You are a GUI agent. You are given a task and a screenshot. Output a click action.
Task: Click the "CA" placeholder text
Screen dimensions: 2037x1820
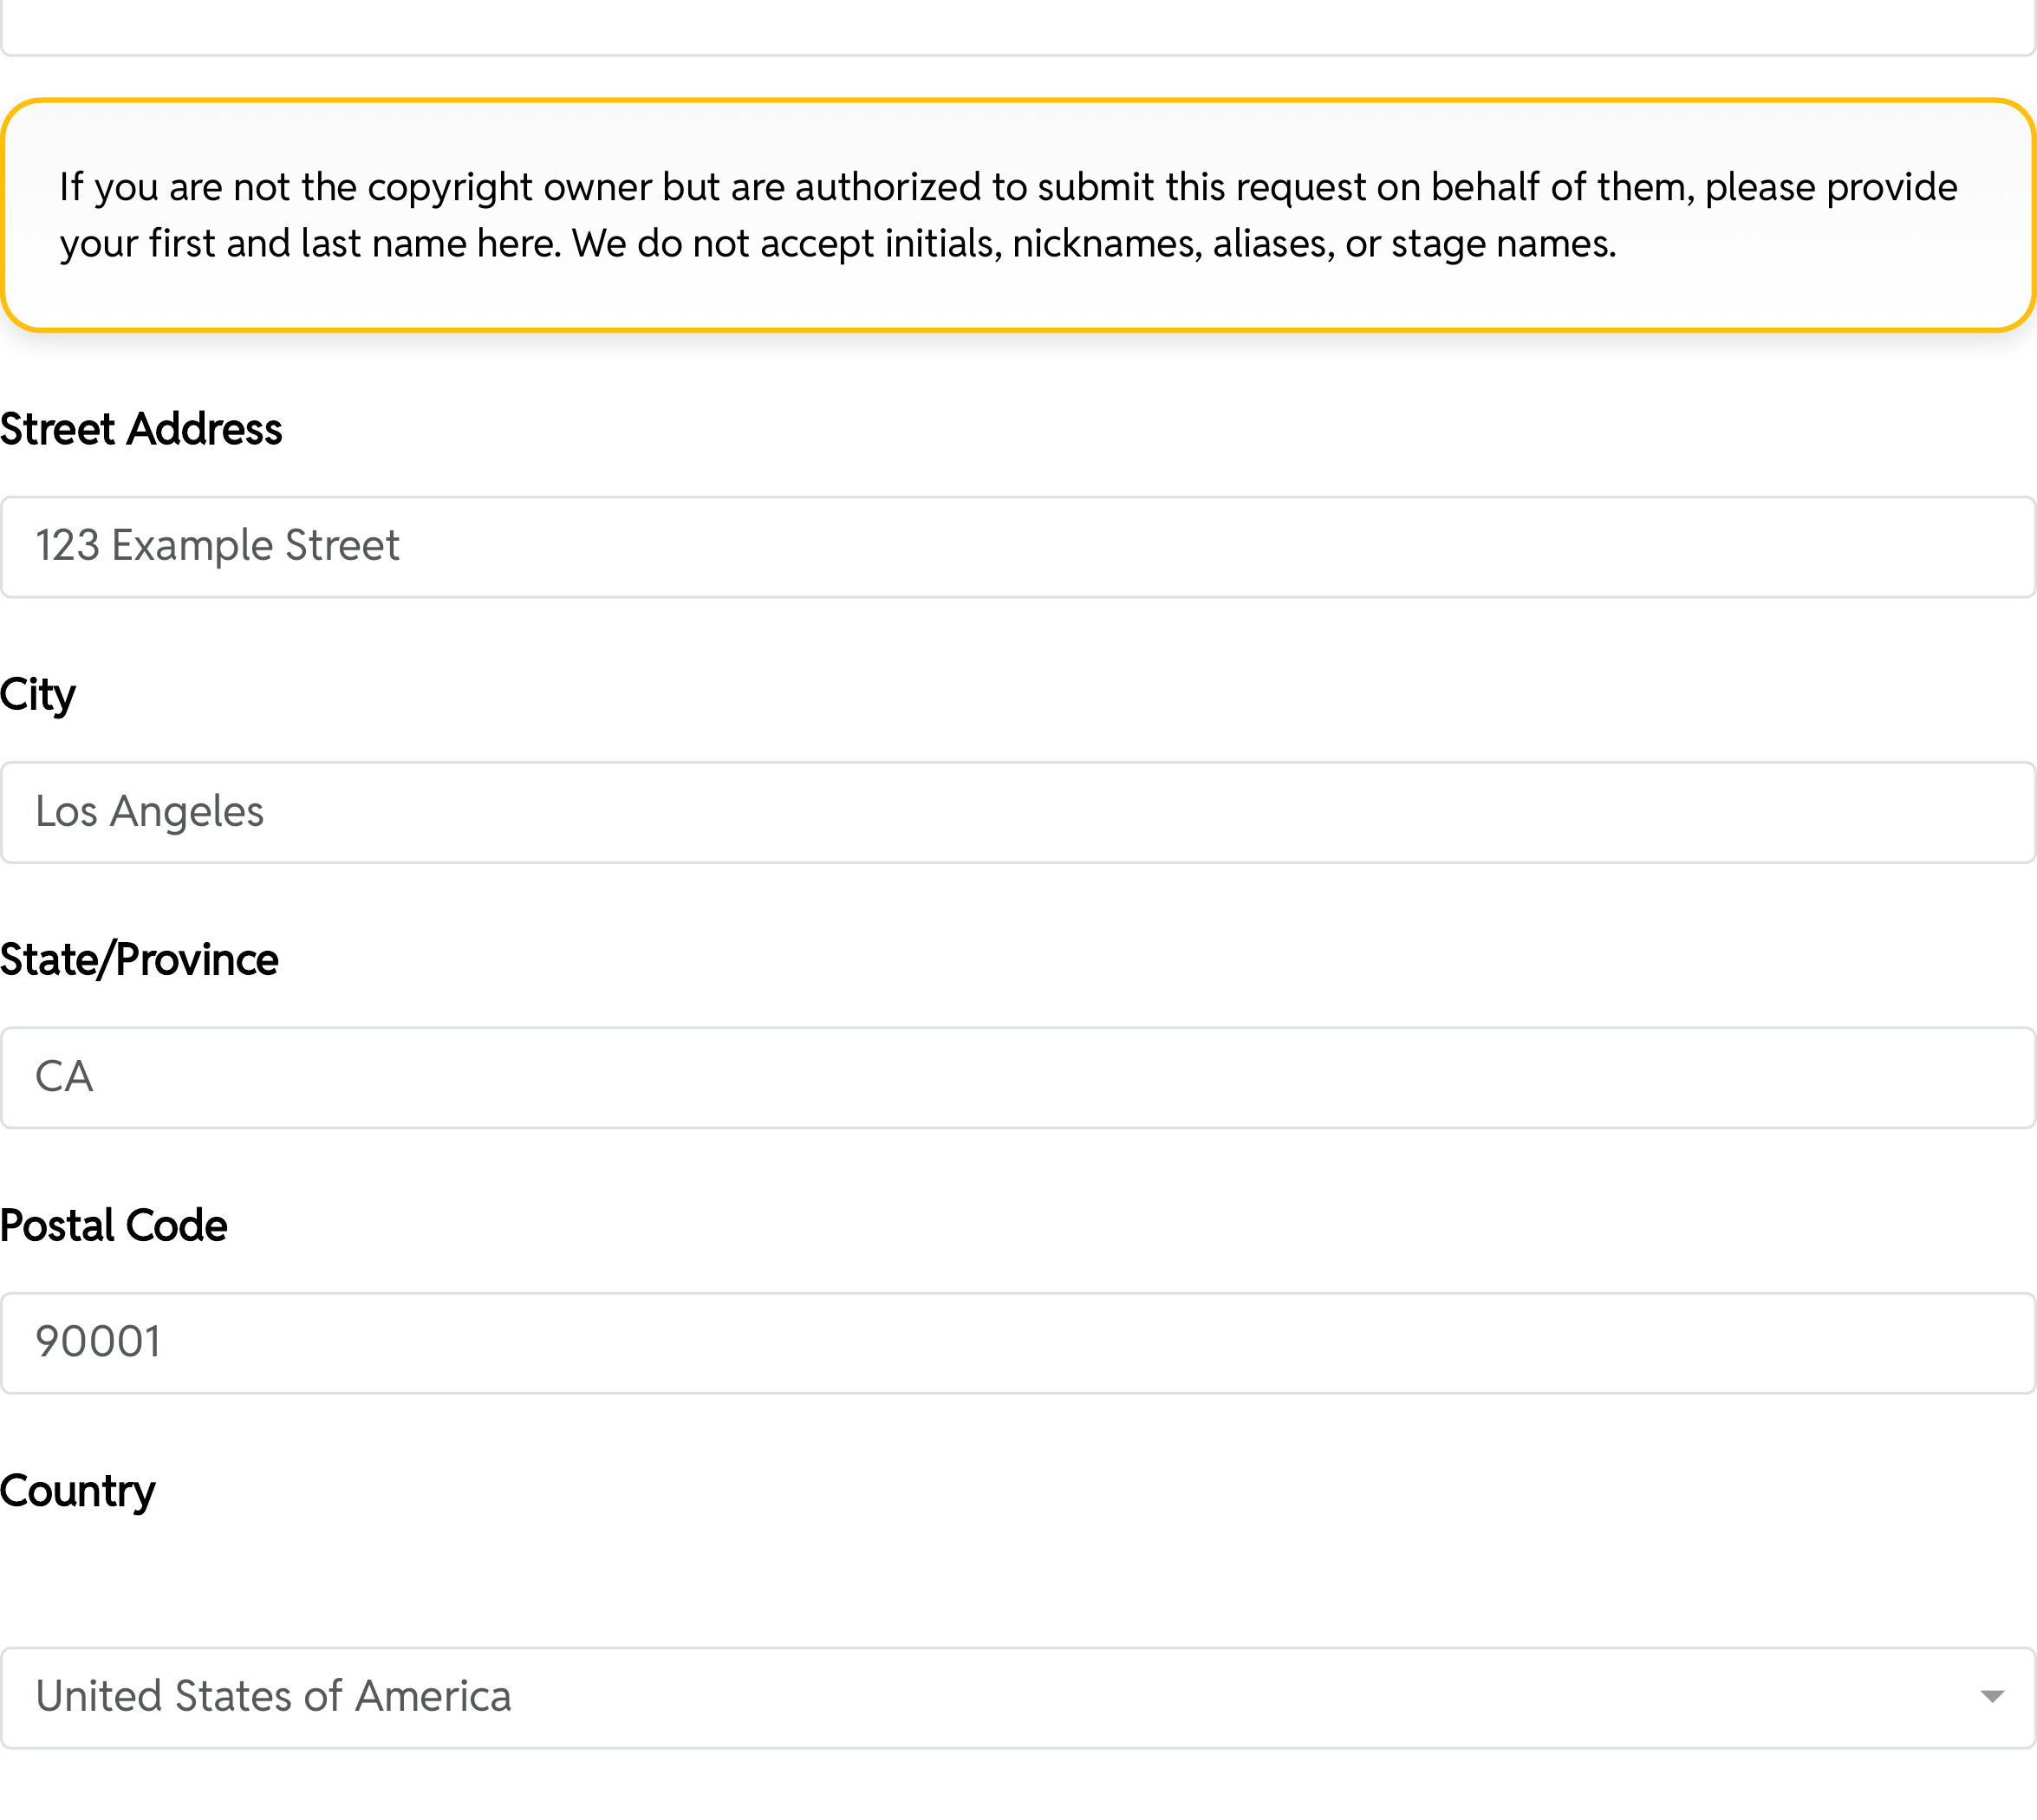(64, 1077)
